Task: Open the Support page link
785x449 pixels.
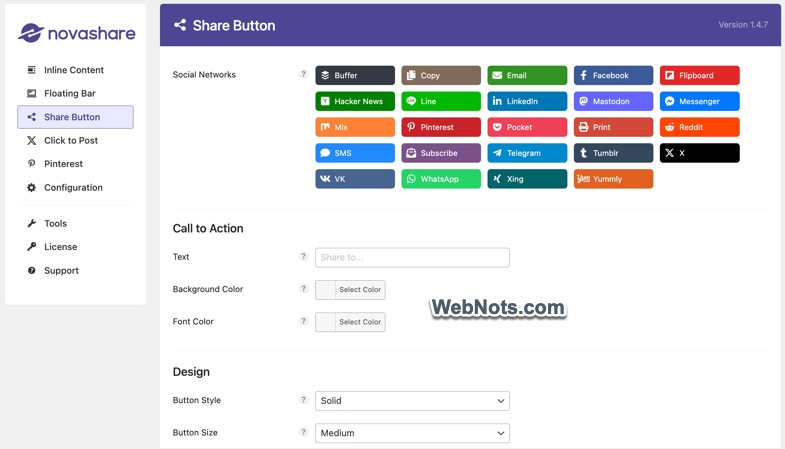Action: click(x=61, y=271)
